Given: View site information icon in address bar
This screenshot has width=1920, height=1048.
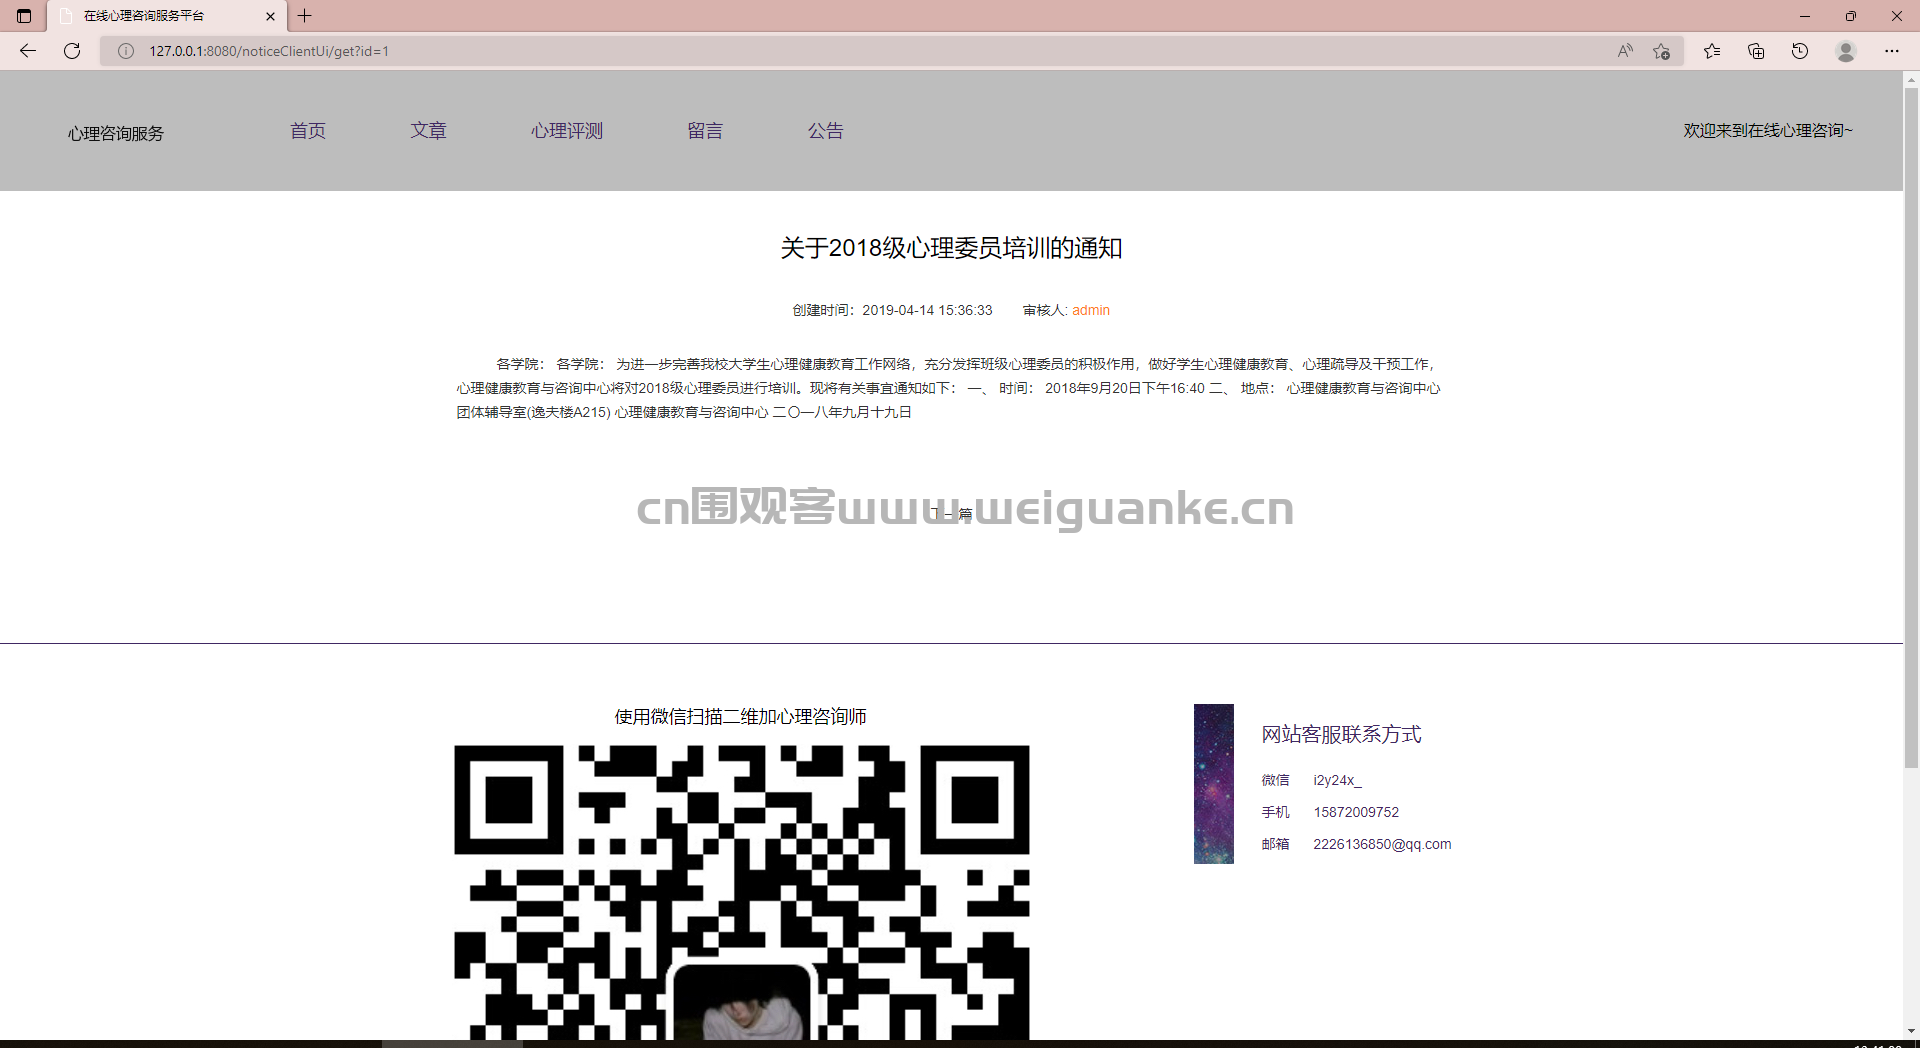Looking at the screenshot, I should [126, 51].
